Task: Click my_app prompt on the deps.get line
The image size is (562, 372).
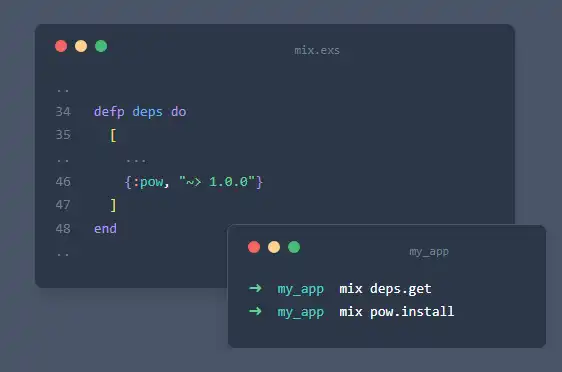Action: [301, 289]
